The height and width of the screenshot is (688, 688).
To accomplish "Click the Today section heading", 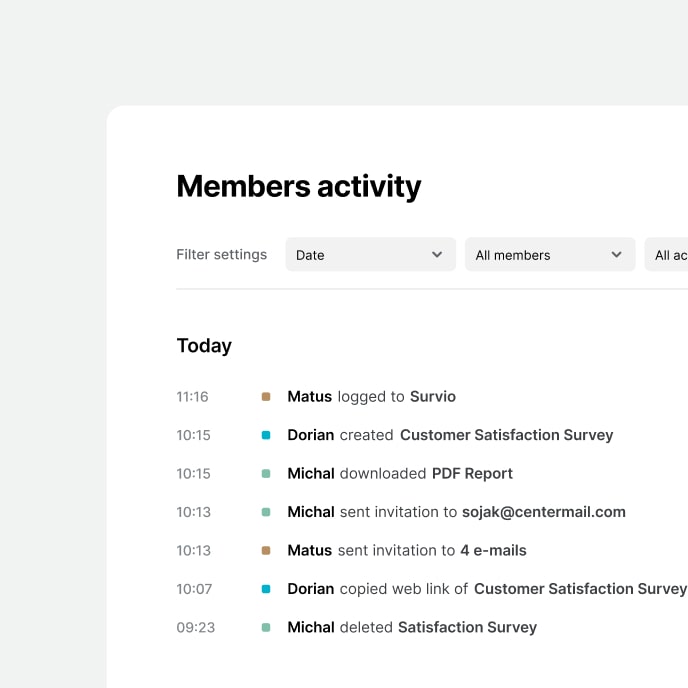I will pos(204,346).
